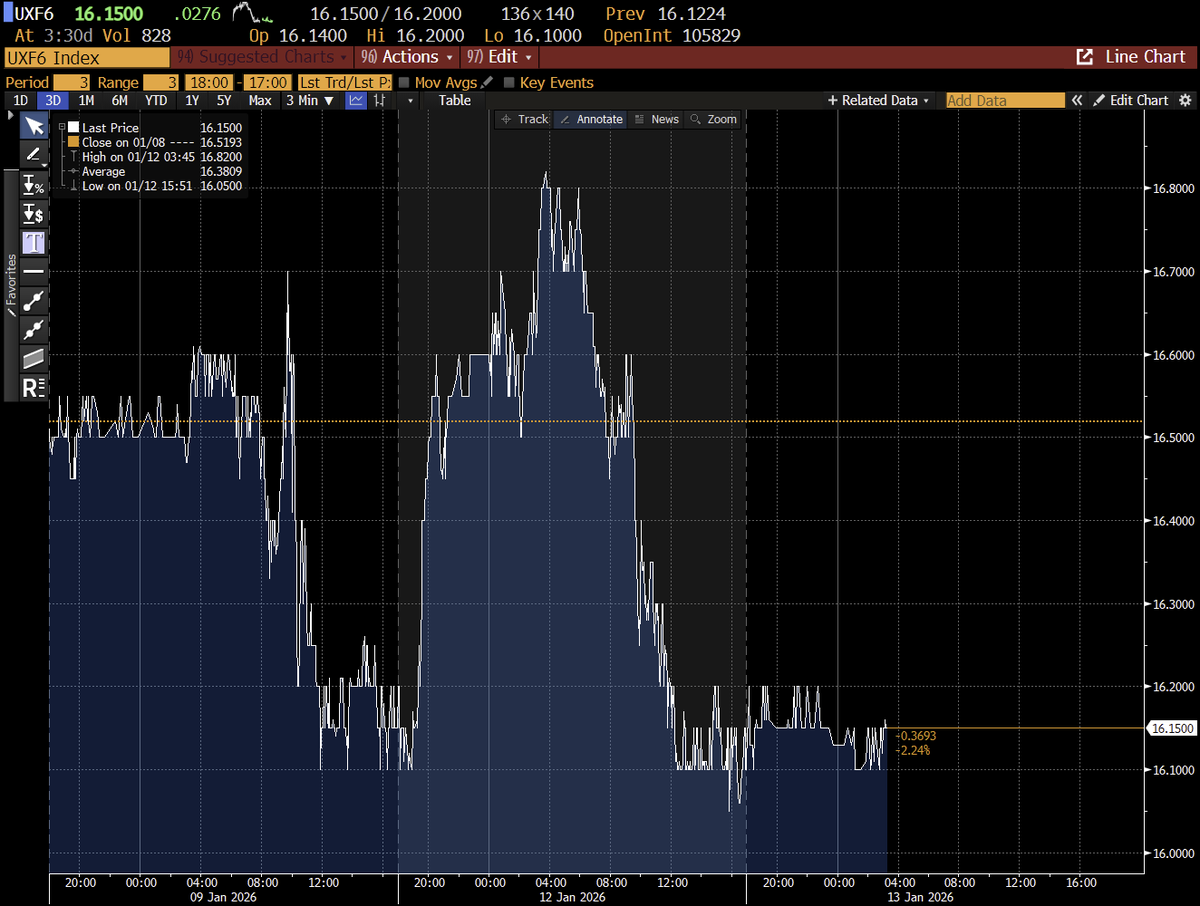Image resolution: width=1200 pixels, height=906 pixels.
Task: Select the multi-segment trendline tool
Action: [33, 329]
